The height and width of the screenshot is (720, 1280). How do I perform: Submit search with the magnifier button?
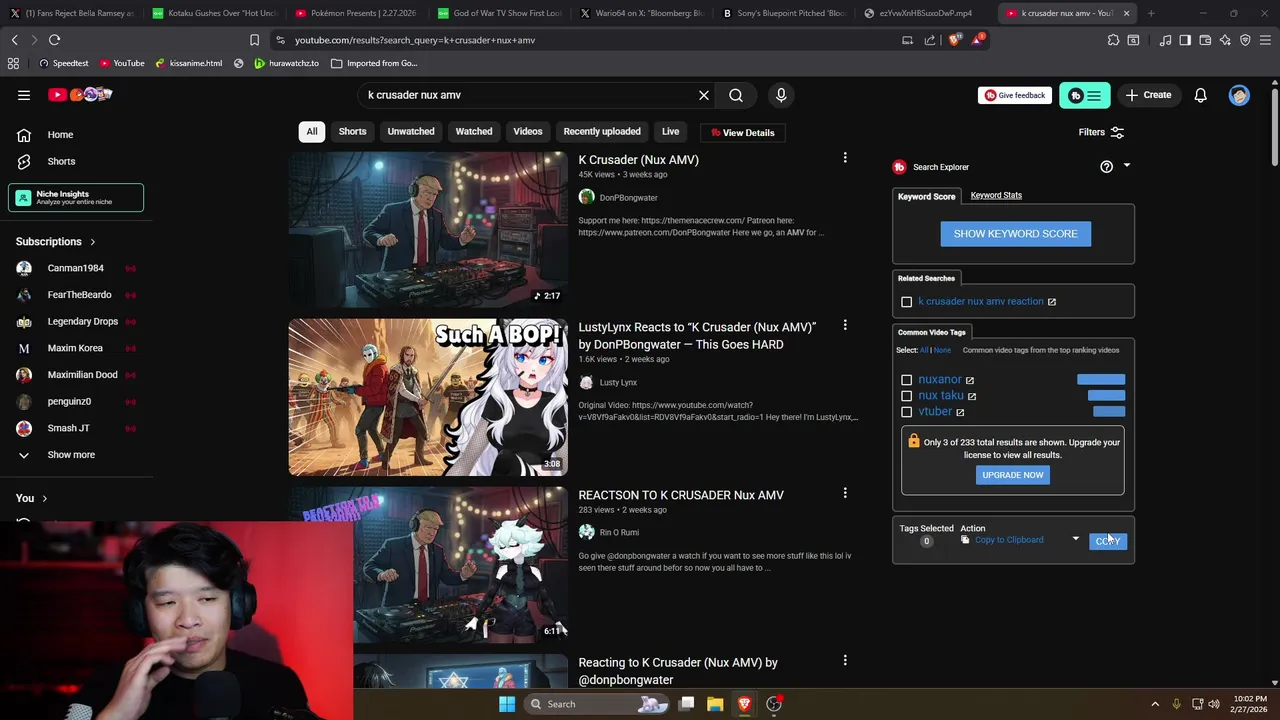[x=736, y=95]
